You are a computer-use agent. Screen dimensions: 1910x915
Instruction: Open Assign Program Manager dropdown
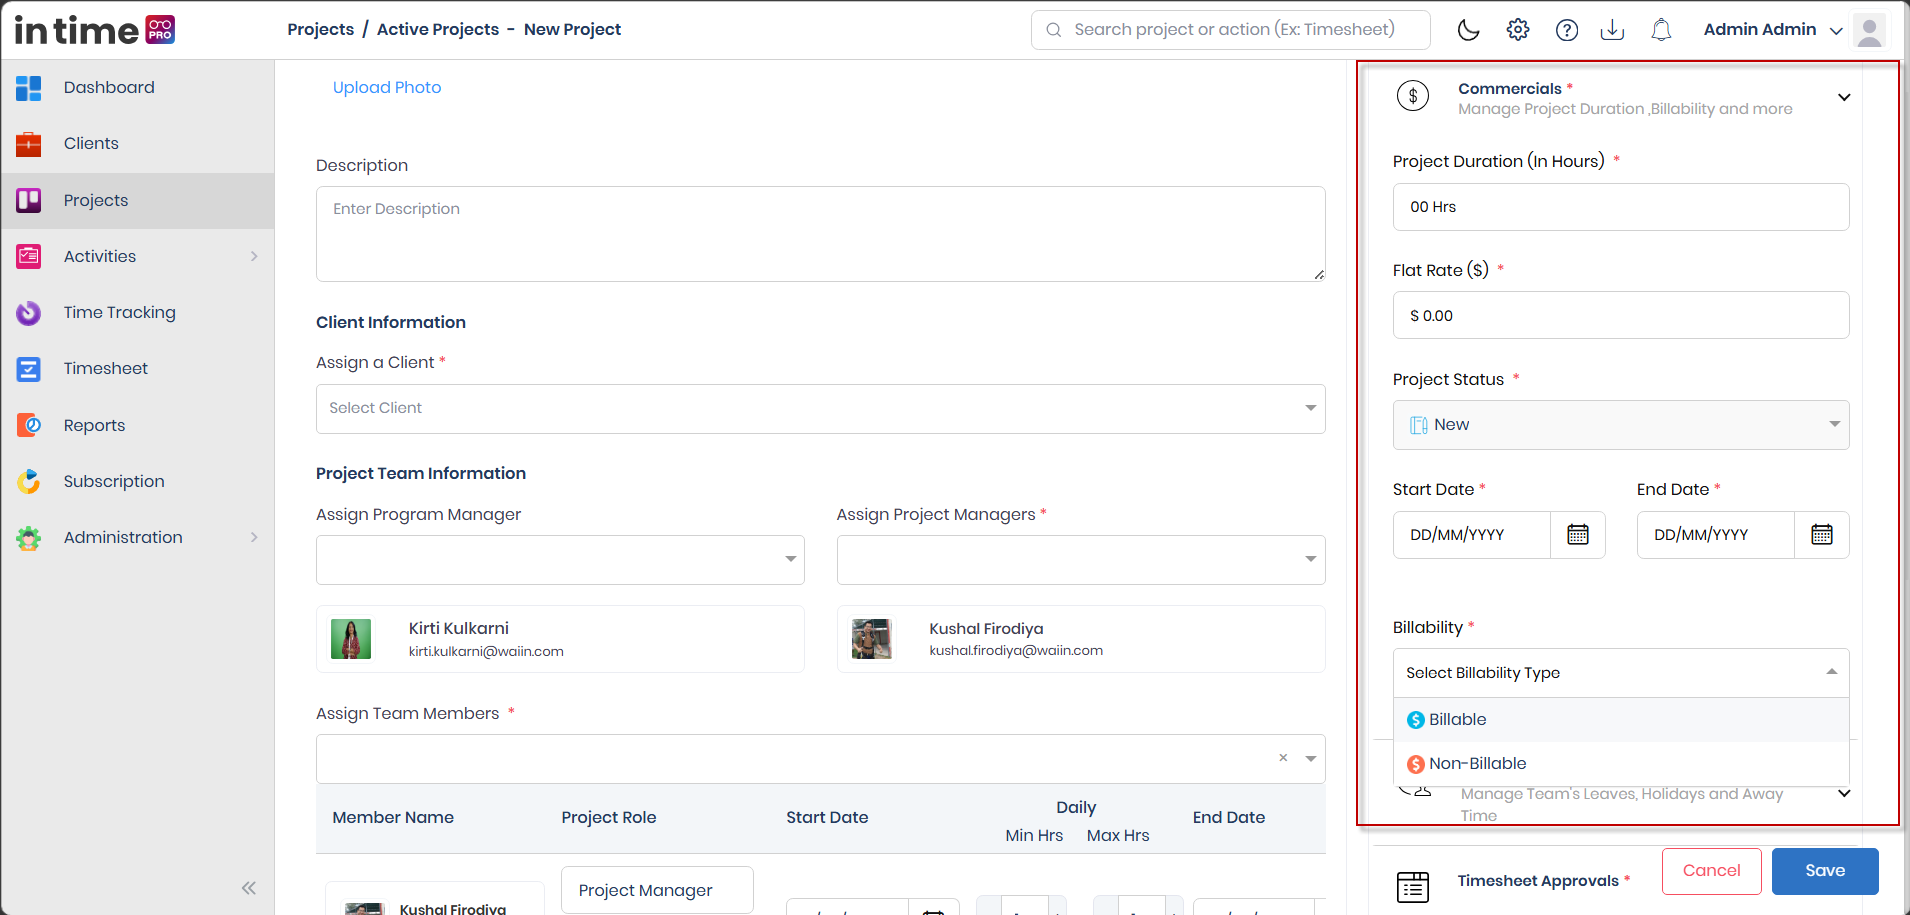coord(560,560)
